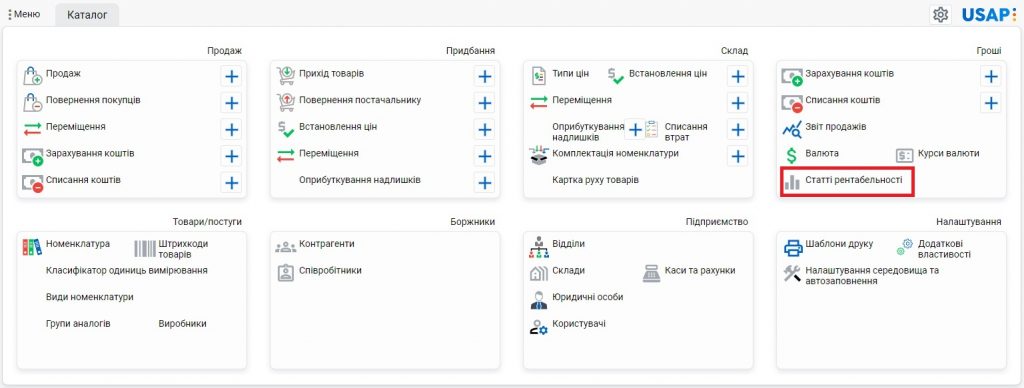Open the Меню item

tap(24, 14)
